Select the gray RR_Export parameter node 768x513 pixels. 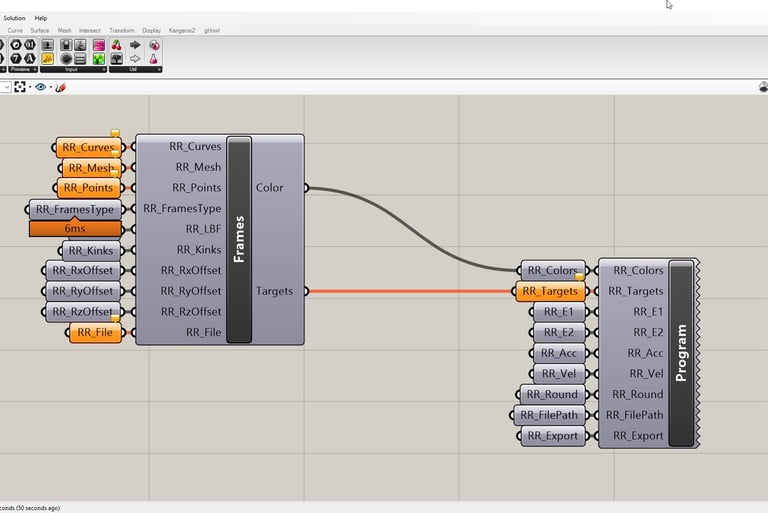pyautogui.click(x=553, y=436)
